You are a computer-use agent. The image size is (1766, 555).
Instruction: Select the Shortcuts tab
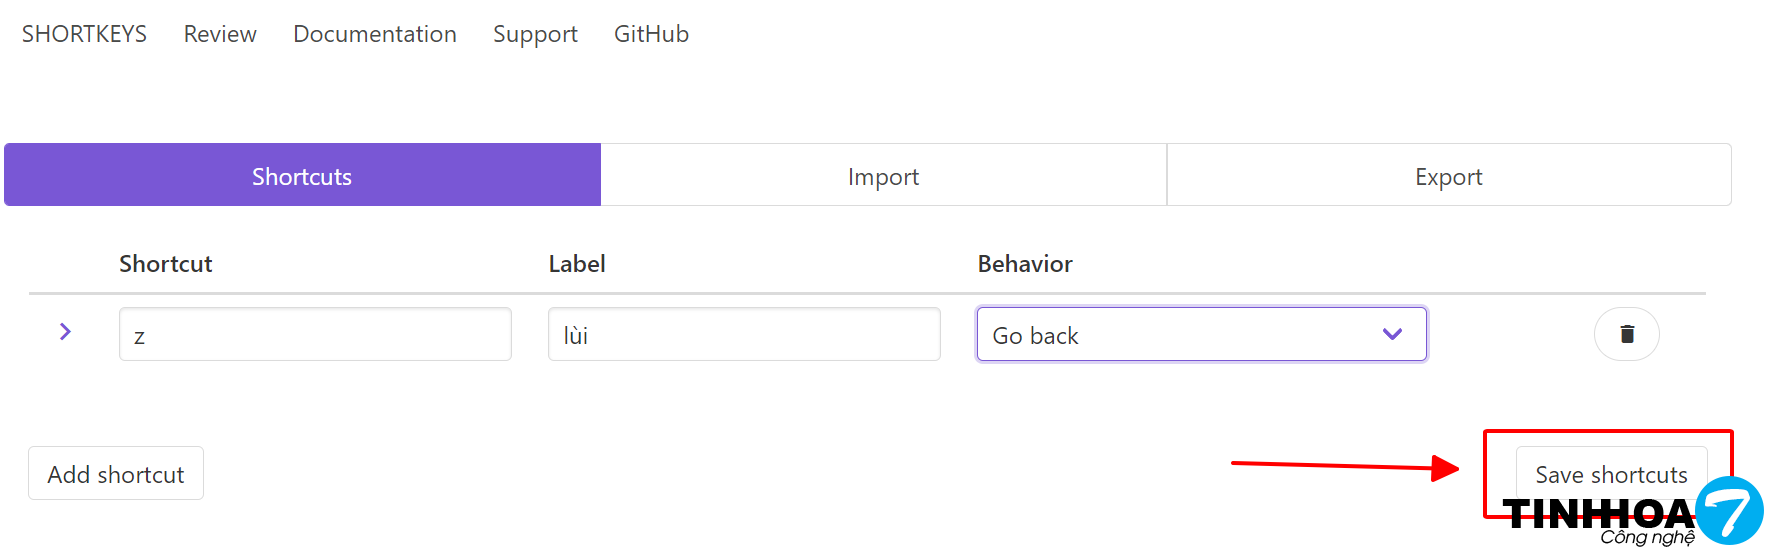tap(302, 176)
